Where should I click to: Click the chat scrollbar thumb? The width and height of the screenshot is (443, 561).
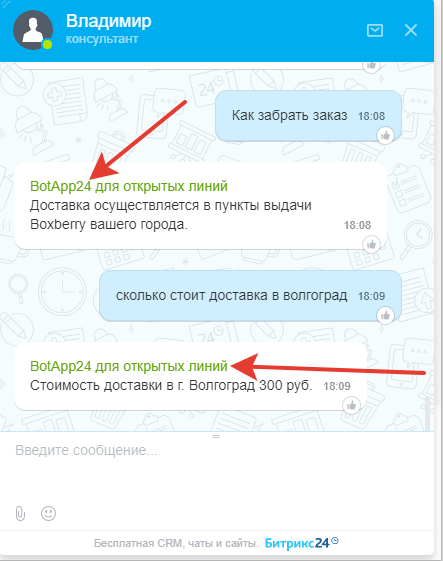click(x=427, y=413)
